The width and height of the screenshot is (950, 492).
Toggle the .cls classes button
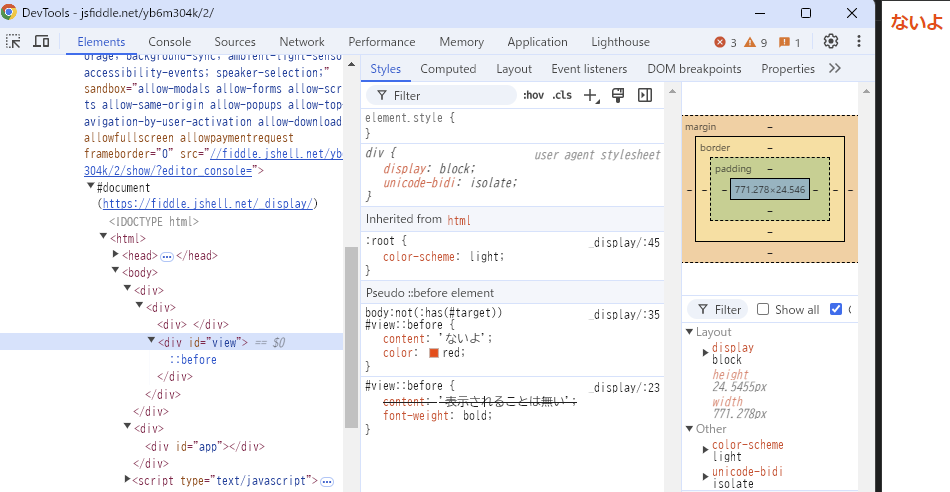562,95
